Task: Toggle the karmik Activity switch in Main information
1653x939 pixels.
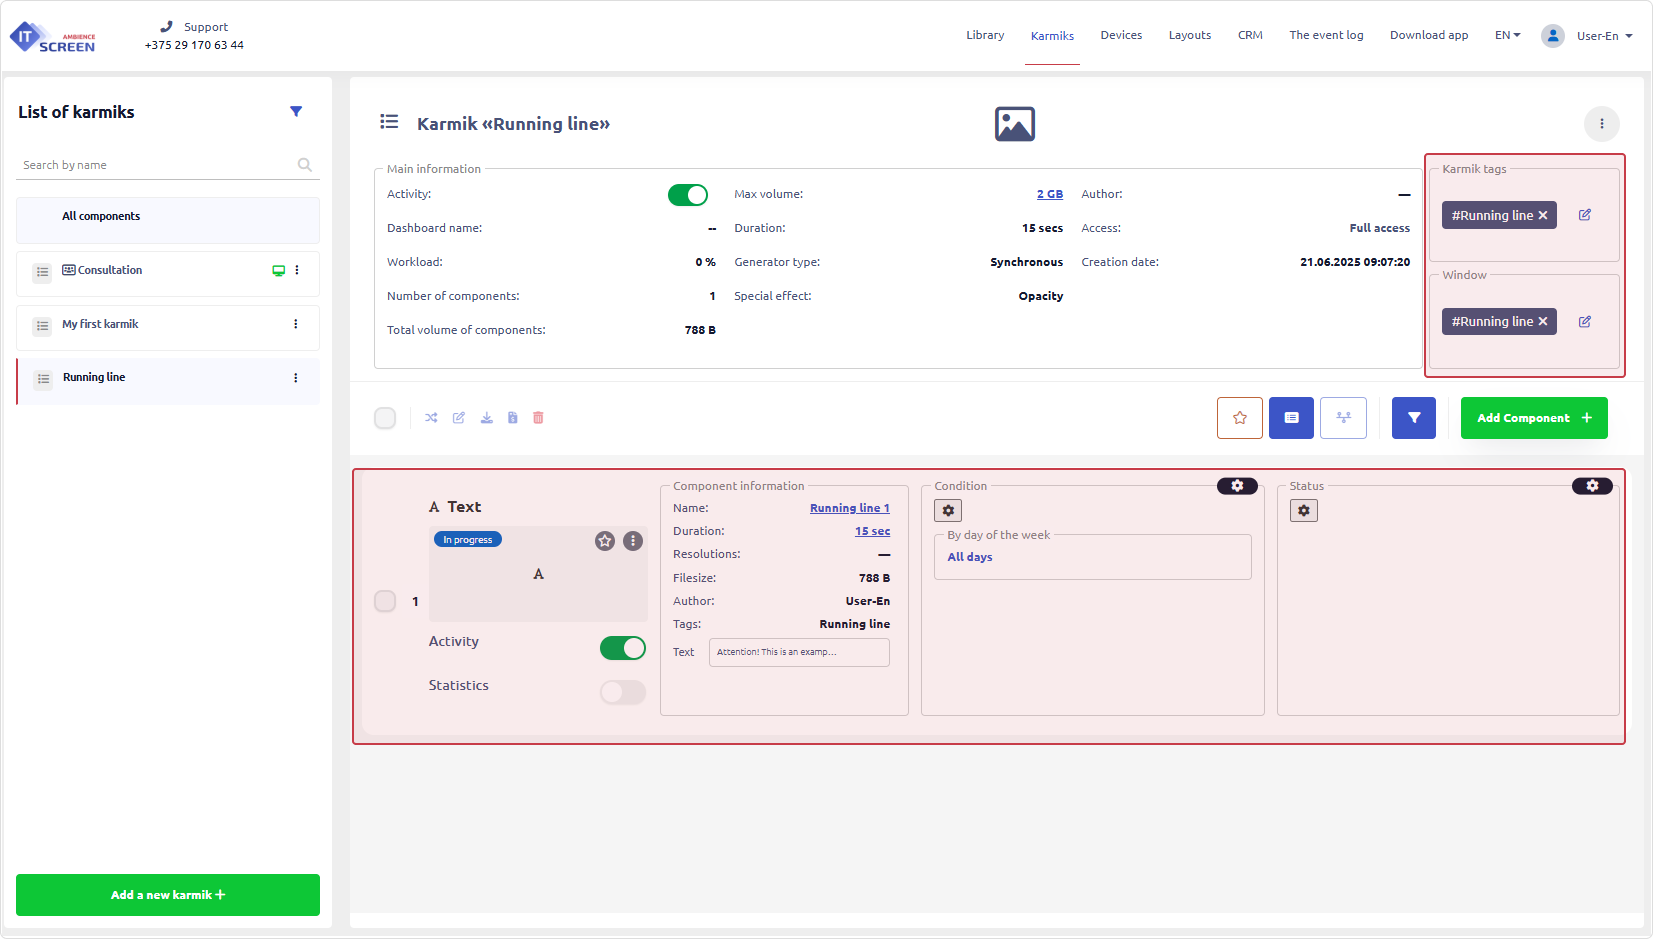Action: [688, 195]
